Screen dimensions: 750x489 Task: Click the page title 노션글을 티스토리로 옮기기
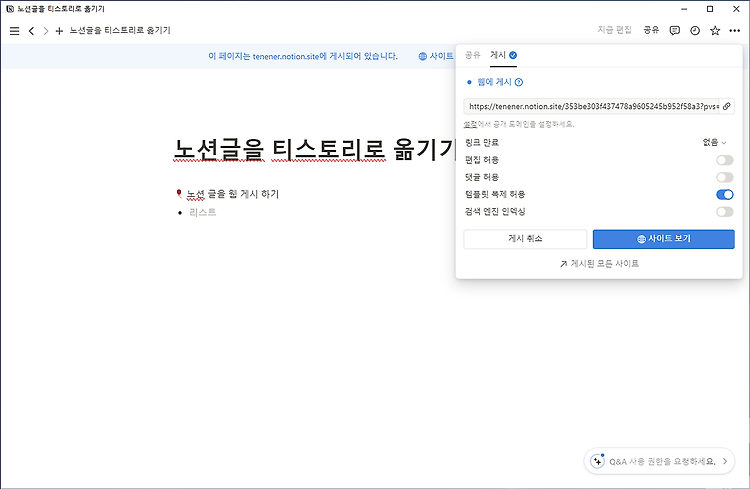pyautogui.click(x=314, y=149)
